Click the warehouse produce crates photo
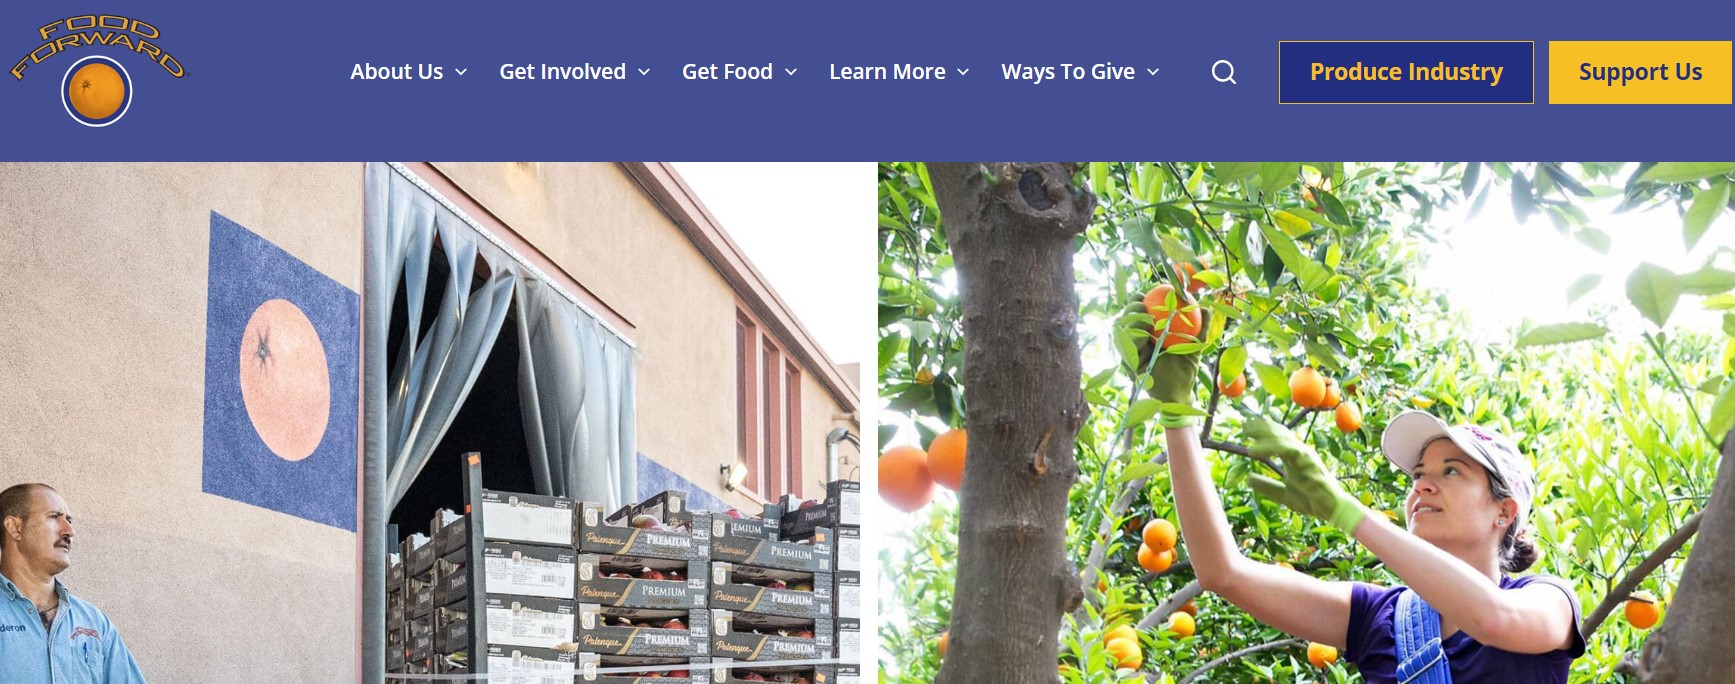The height and width of the screenshot is (684, 1735). point(430,423)
